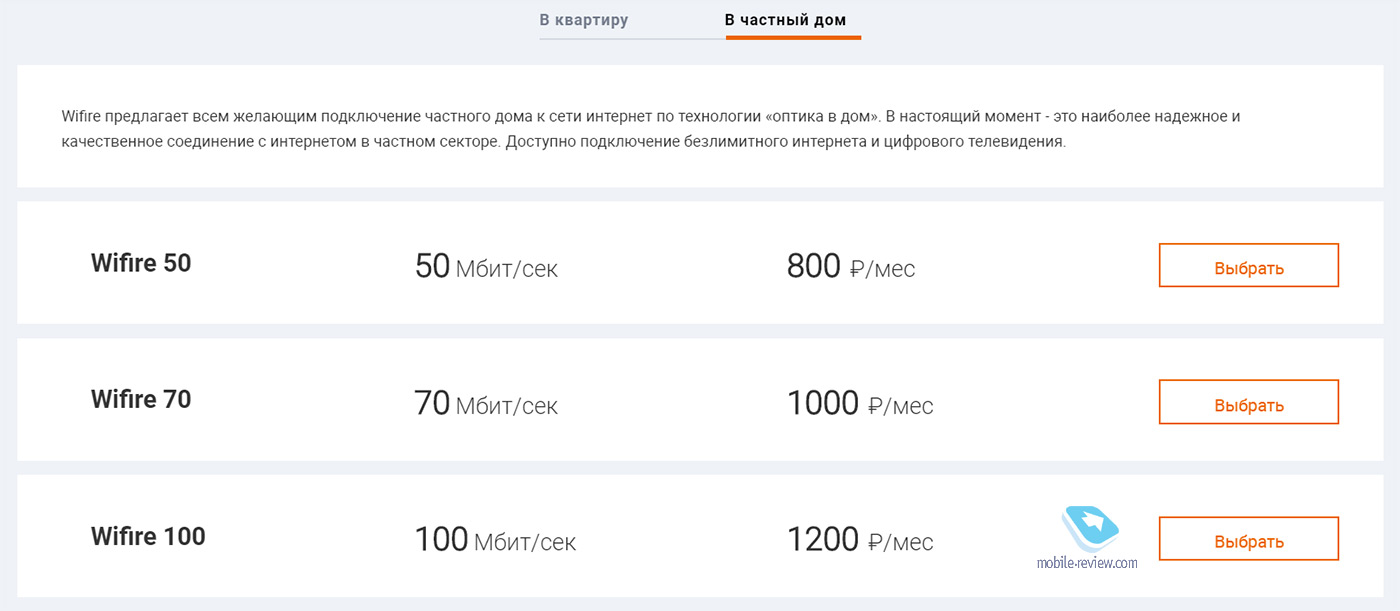This screenshot has height=611, width=1400.
Task: Open the «В частный дом» tab
Action: [785, 20]
